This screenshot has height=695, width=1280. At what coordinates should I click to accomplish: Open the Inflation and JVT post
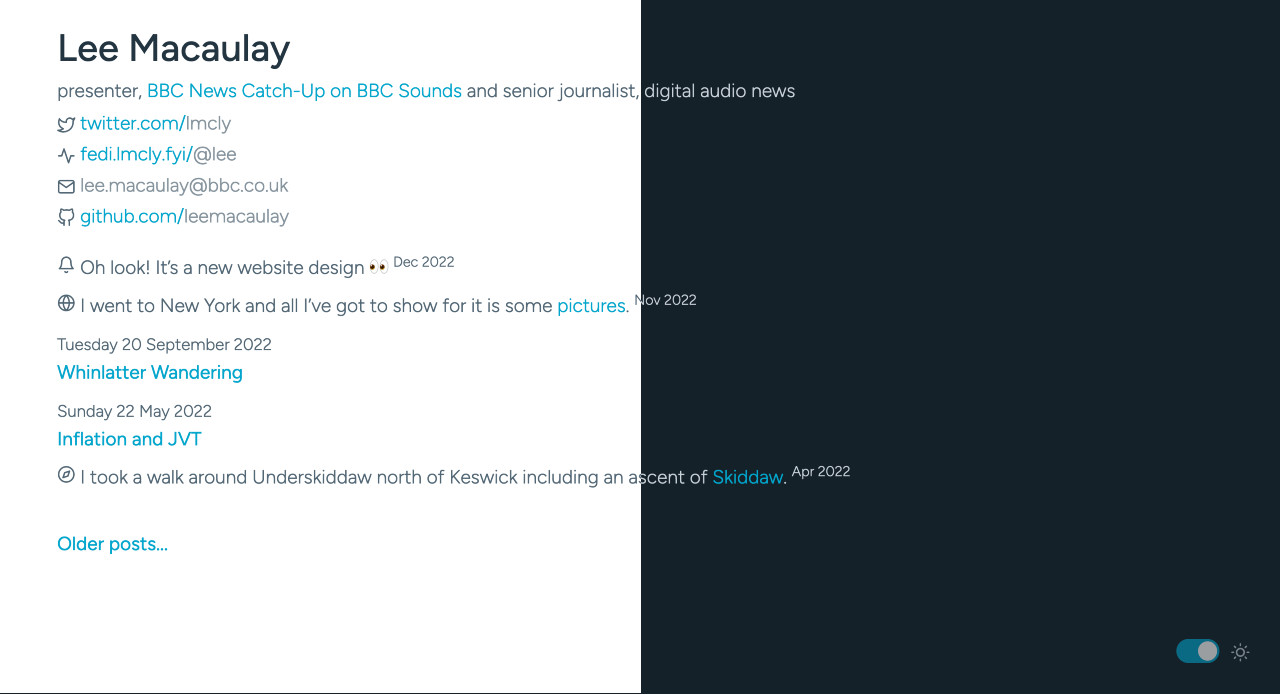(x=129, y=439)
